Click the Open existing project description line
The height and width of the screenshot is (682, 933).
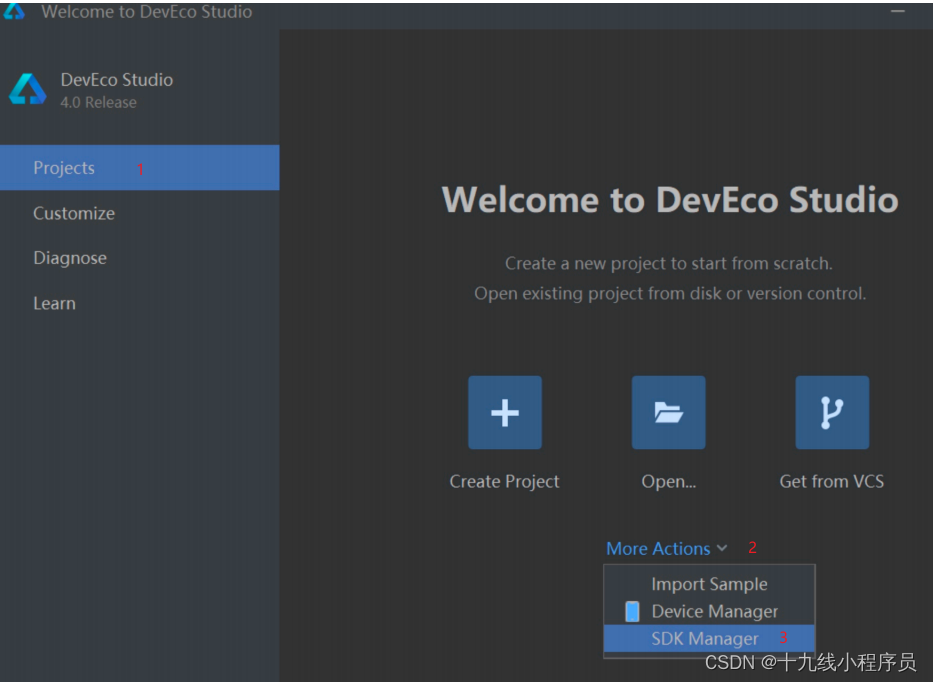pos(670,293)
